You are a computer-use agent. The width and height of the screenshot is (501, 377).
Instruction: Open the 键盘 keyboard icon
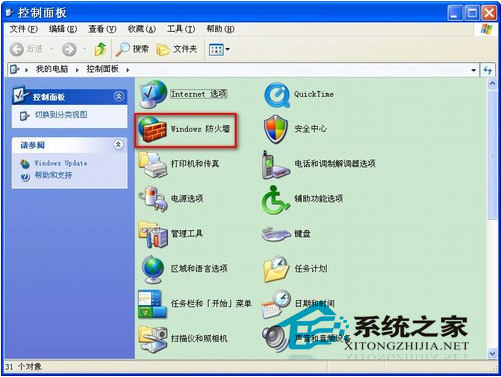tap(276, 234)
